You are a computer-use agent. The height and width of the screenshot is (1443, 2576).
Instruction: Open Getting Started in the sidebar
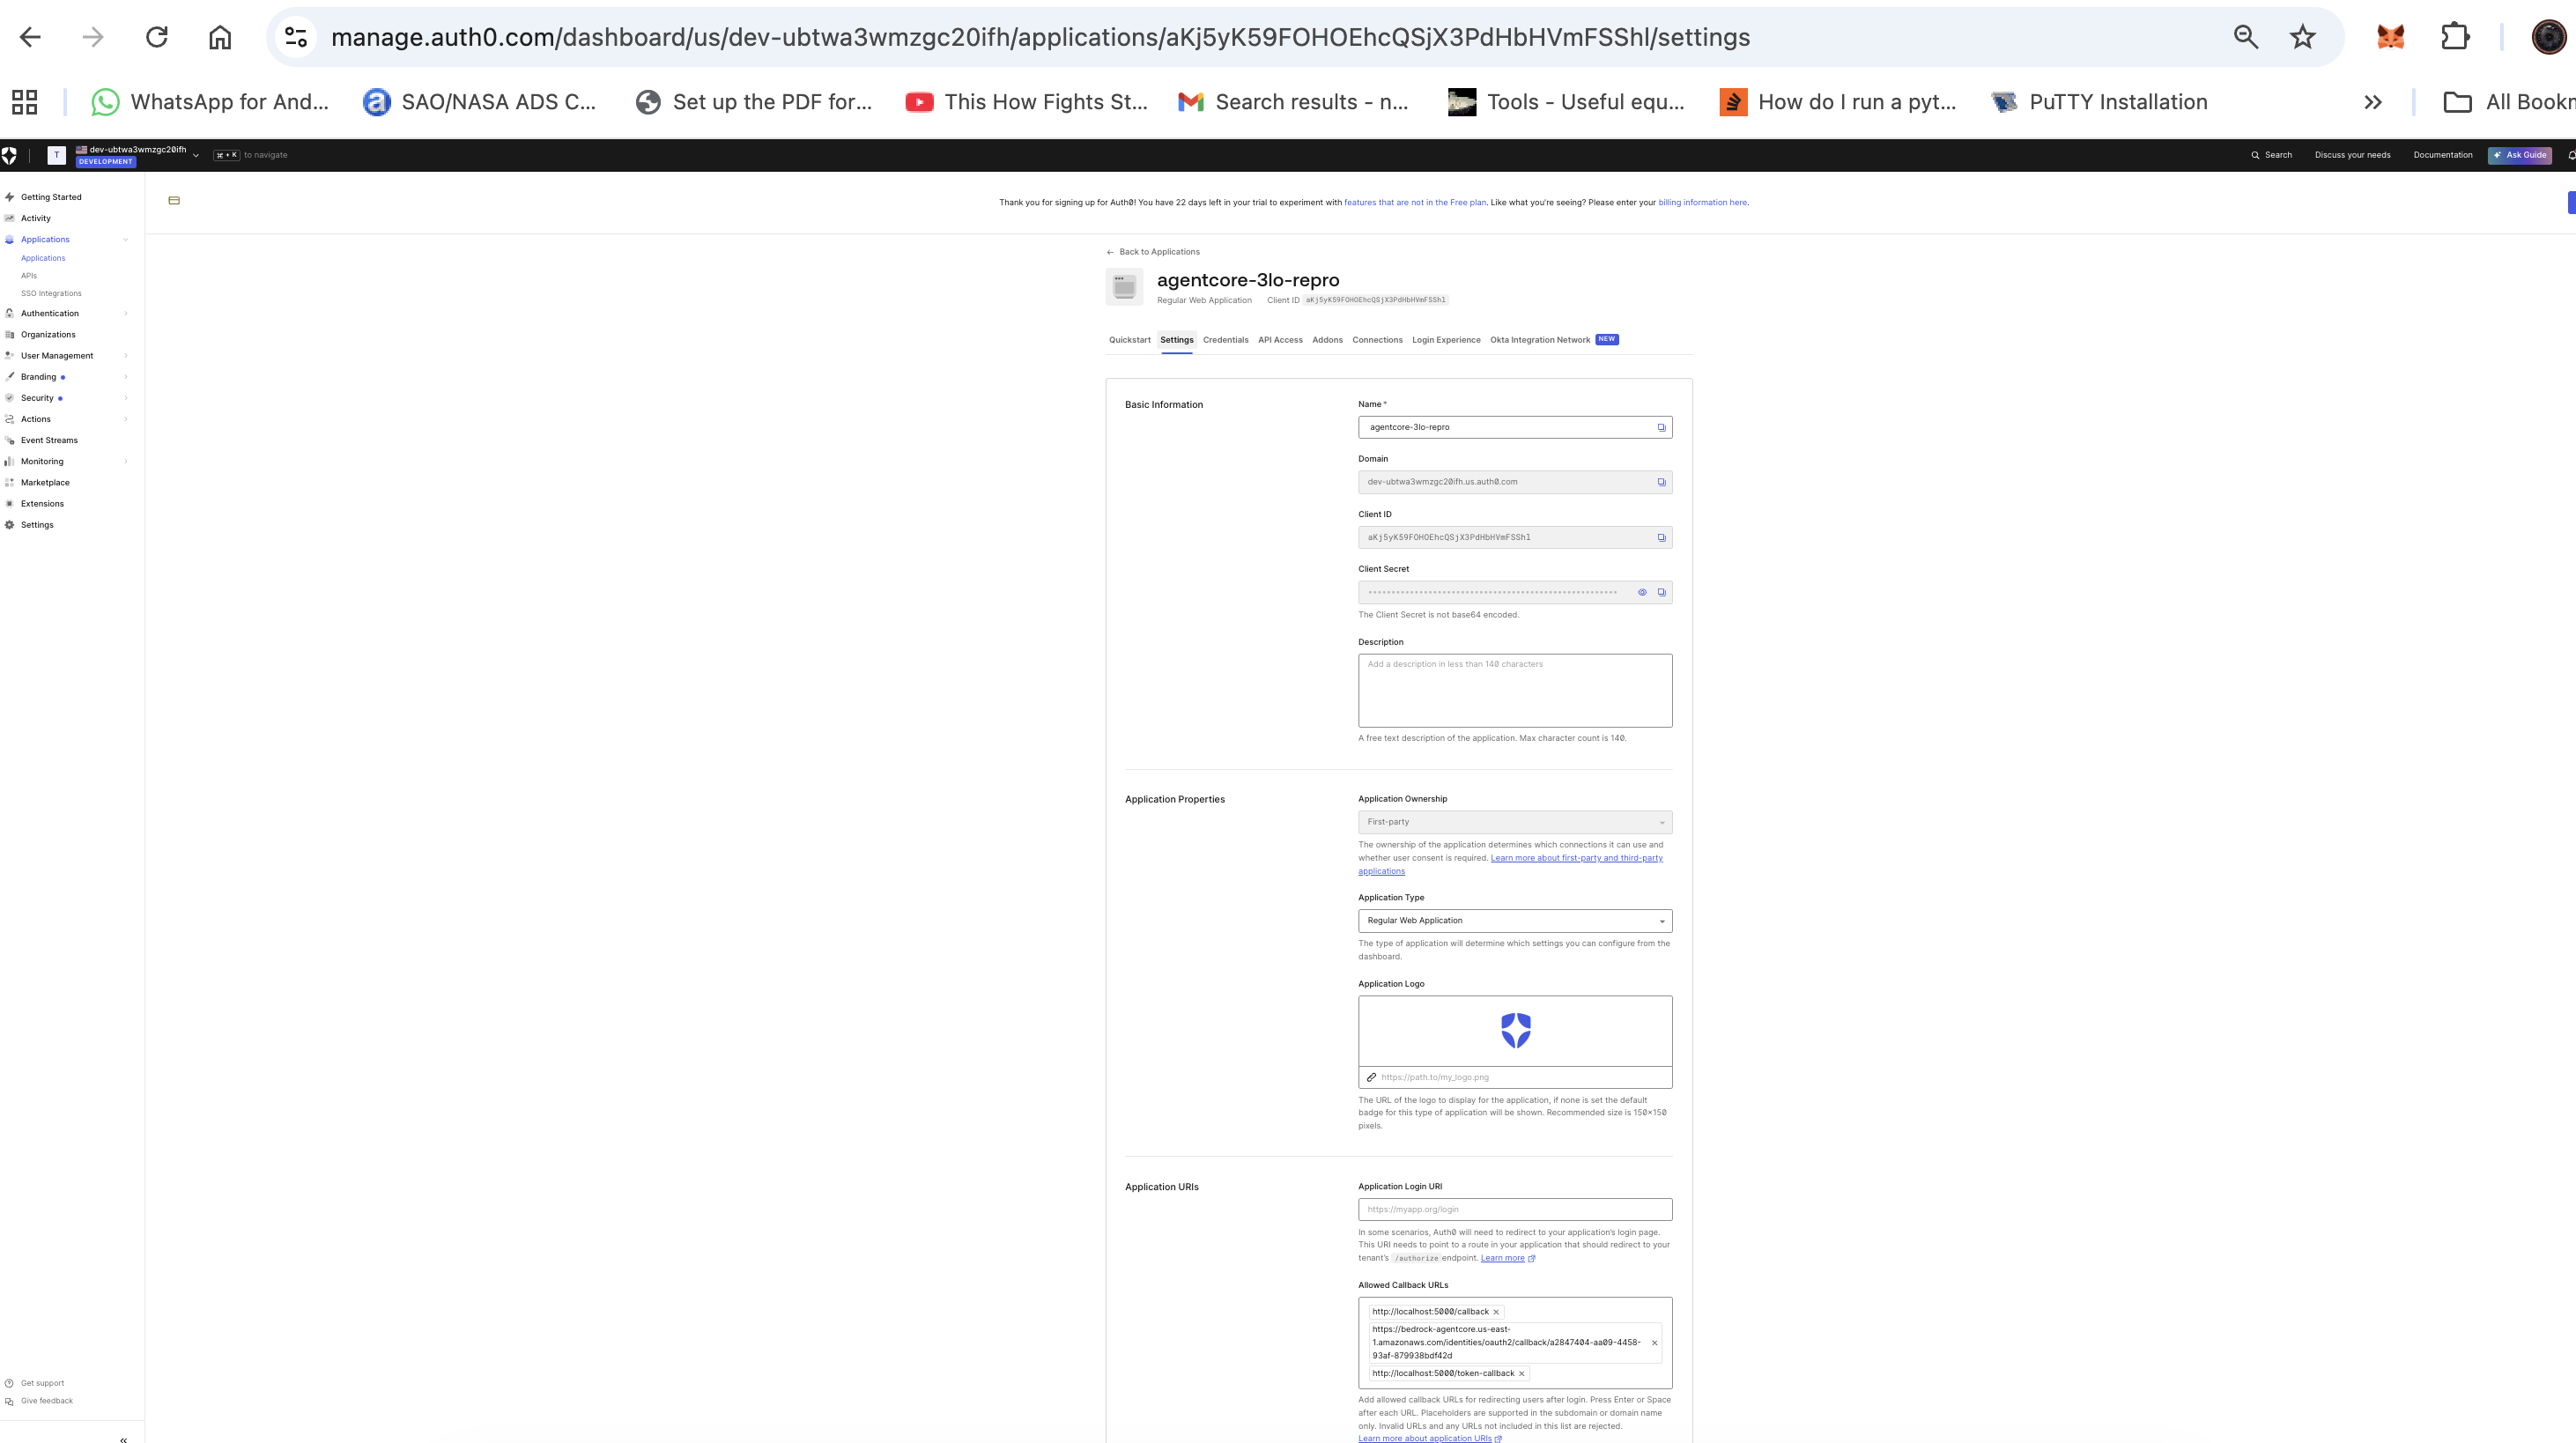point(51,197)
